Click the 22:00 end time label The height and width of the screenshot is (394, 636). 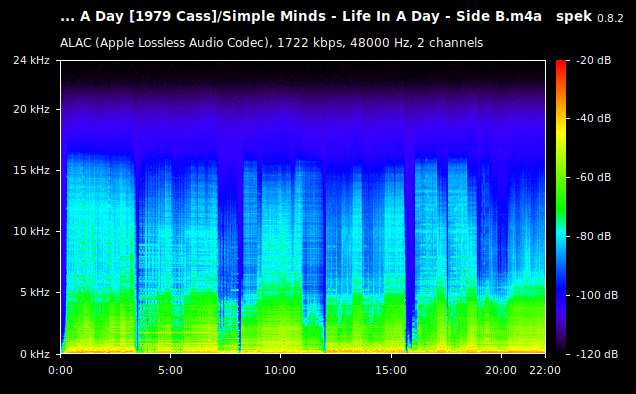coord(545,370)
